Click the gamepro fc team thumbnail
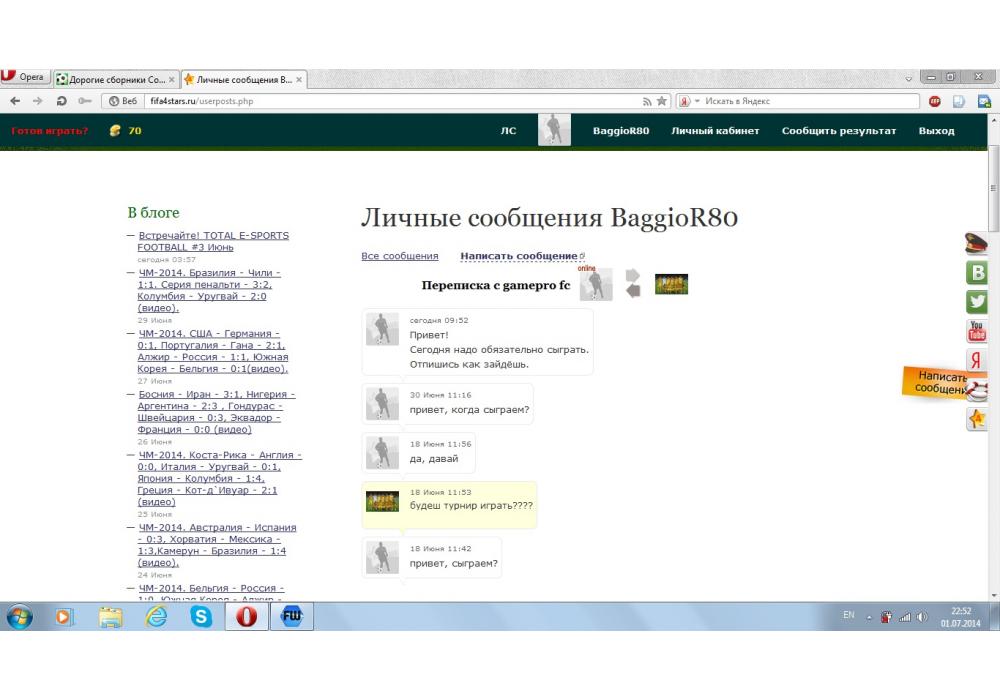Viewport: 1000px width, 700px height. [671, 284]
